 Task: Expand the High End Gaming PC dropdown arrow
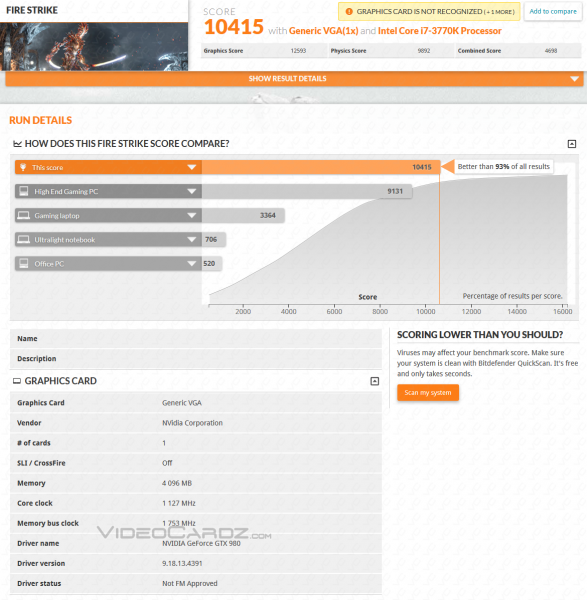pos(192,191)
